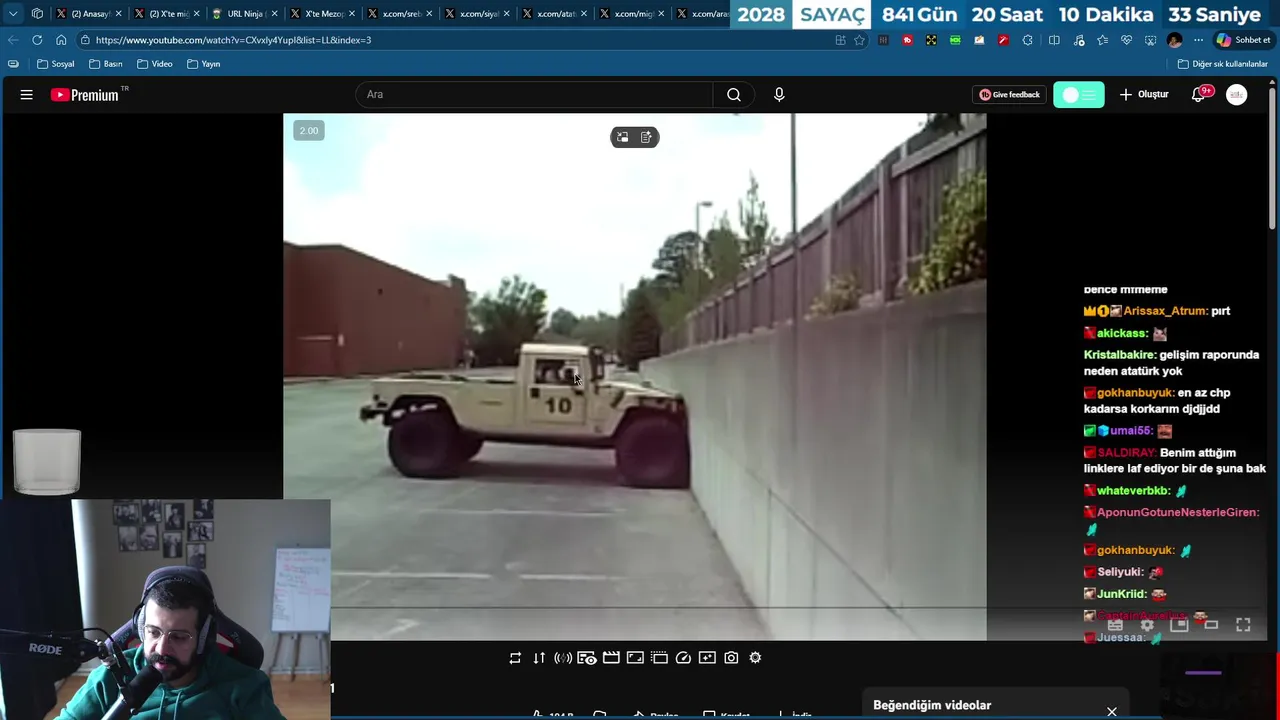The width and height of the screenshot is (1280, 720).
Task: Open the Oluştur create menu
Action: [1143, 95]
